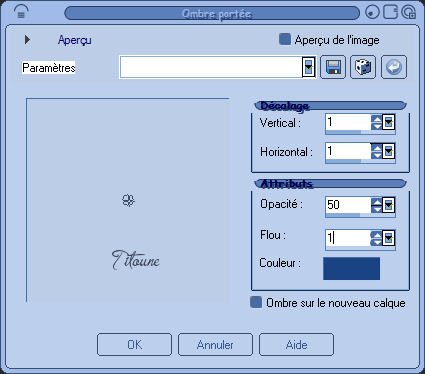
Task: Click the slider bar under Vertical field
Action: 360,133
